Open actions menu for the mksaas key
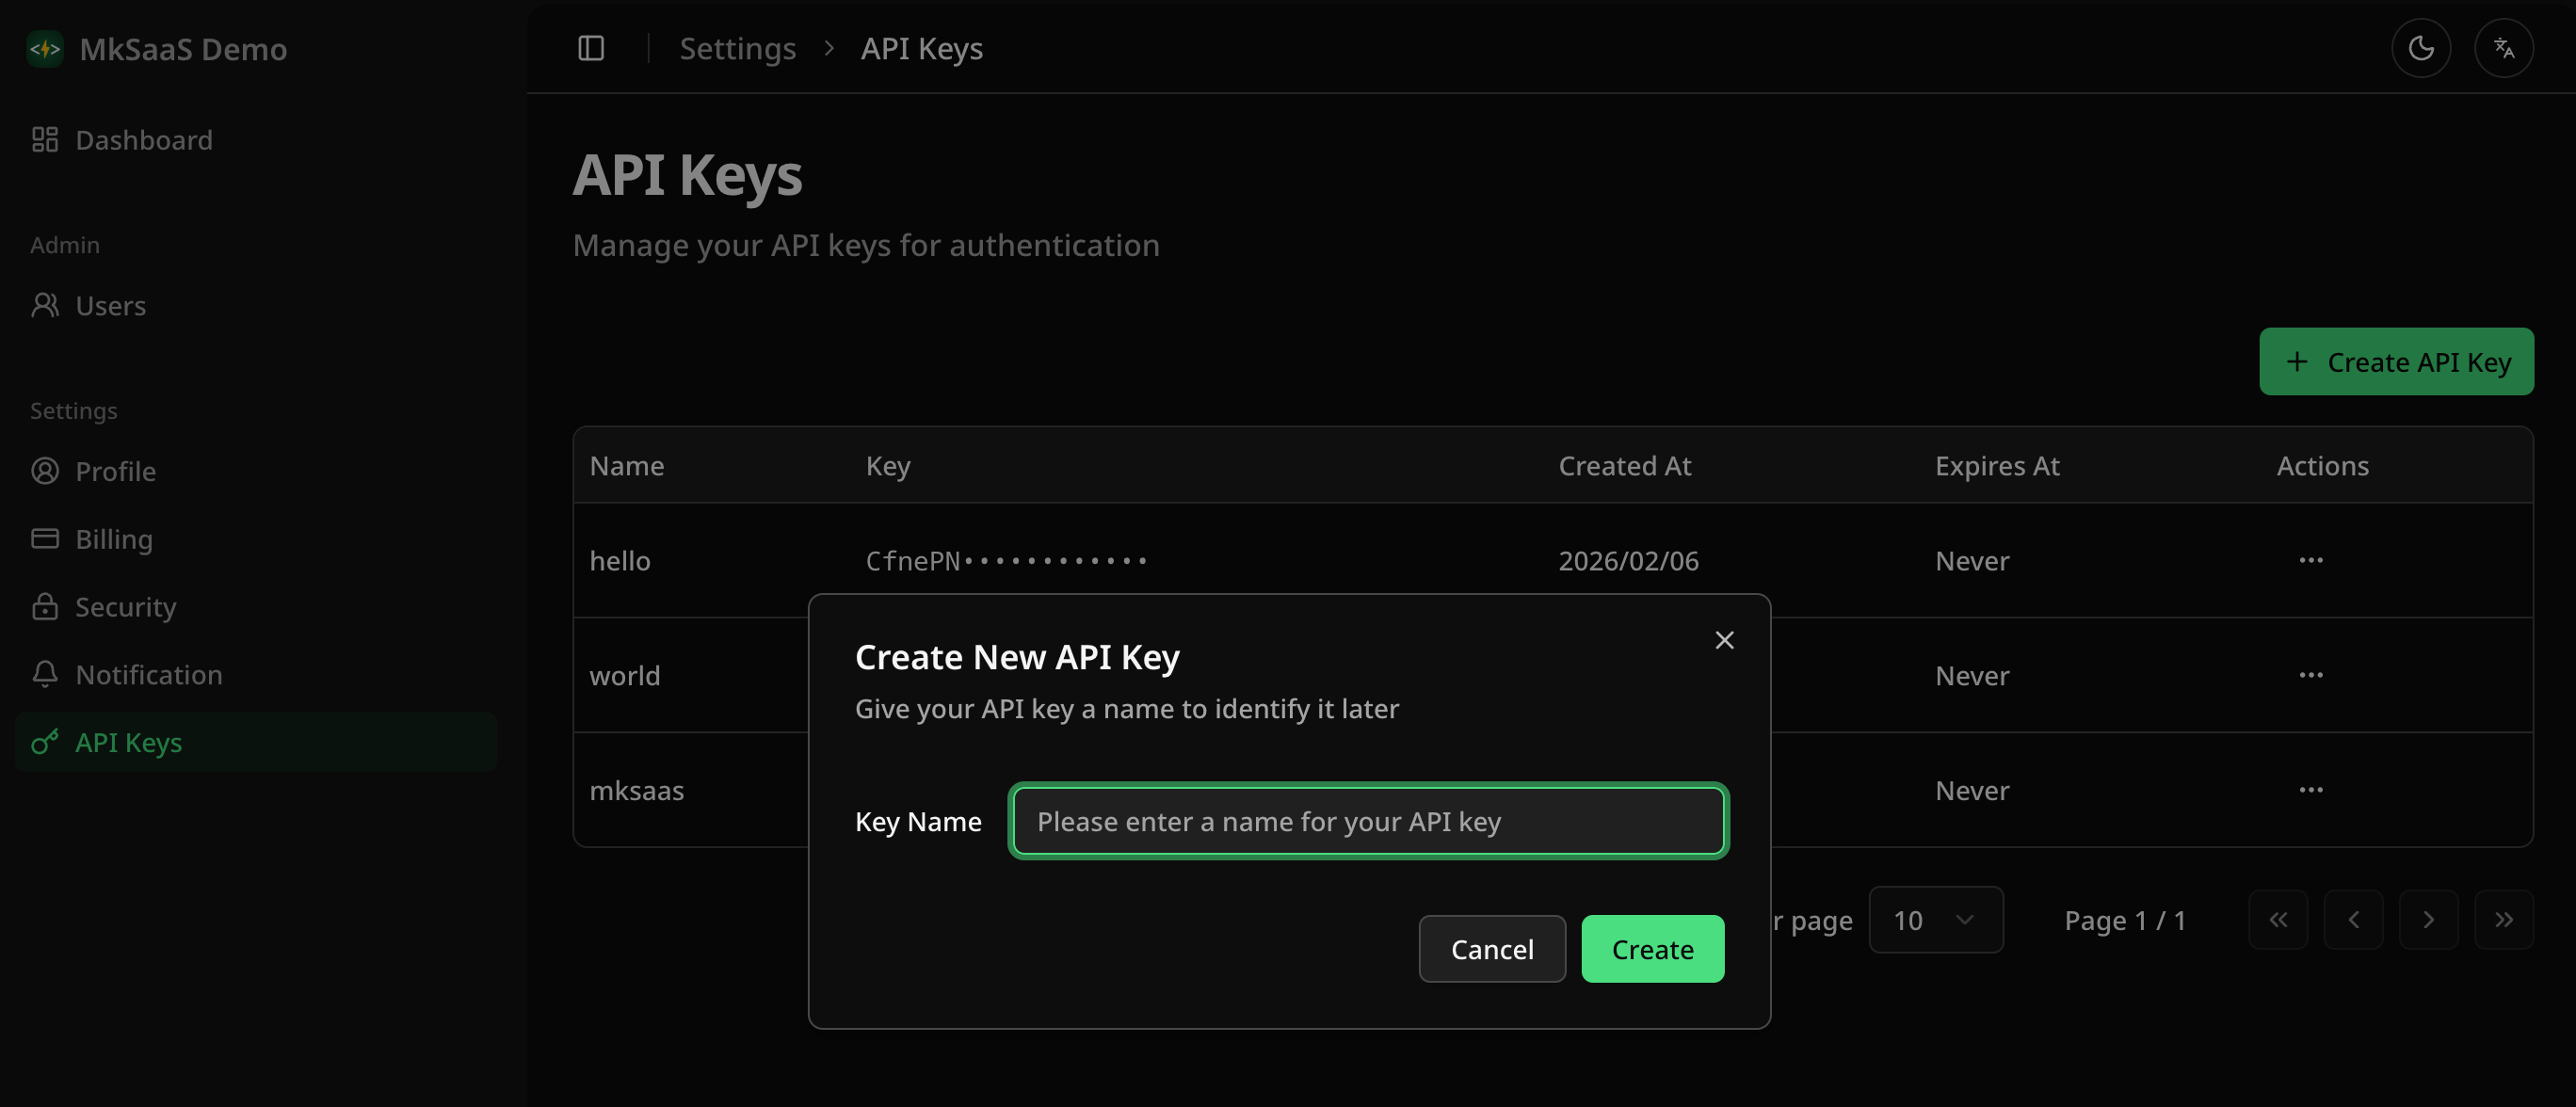Image resolution: width=2576 pixels, height=1107 pixels. point(2310,790)
